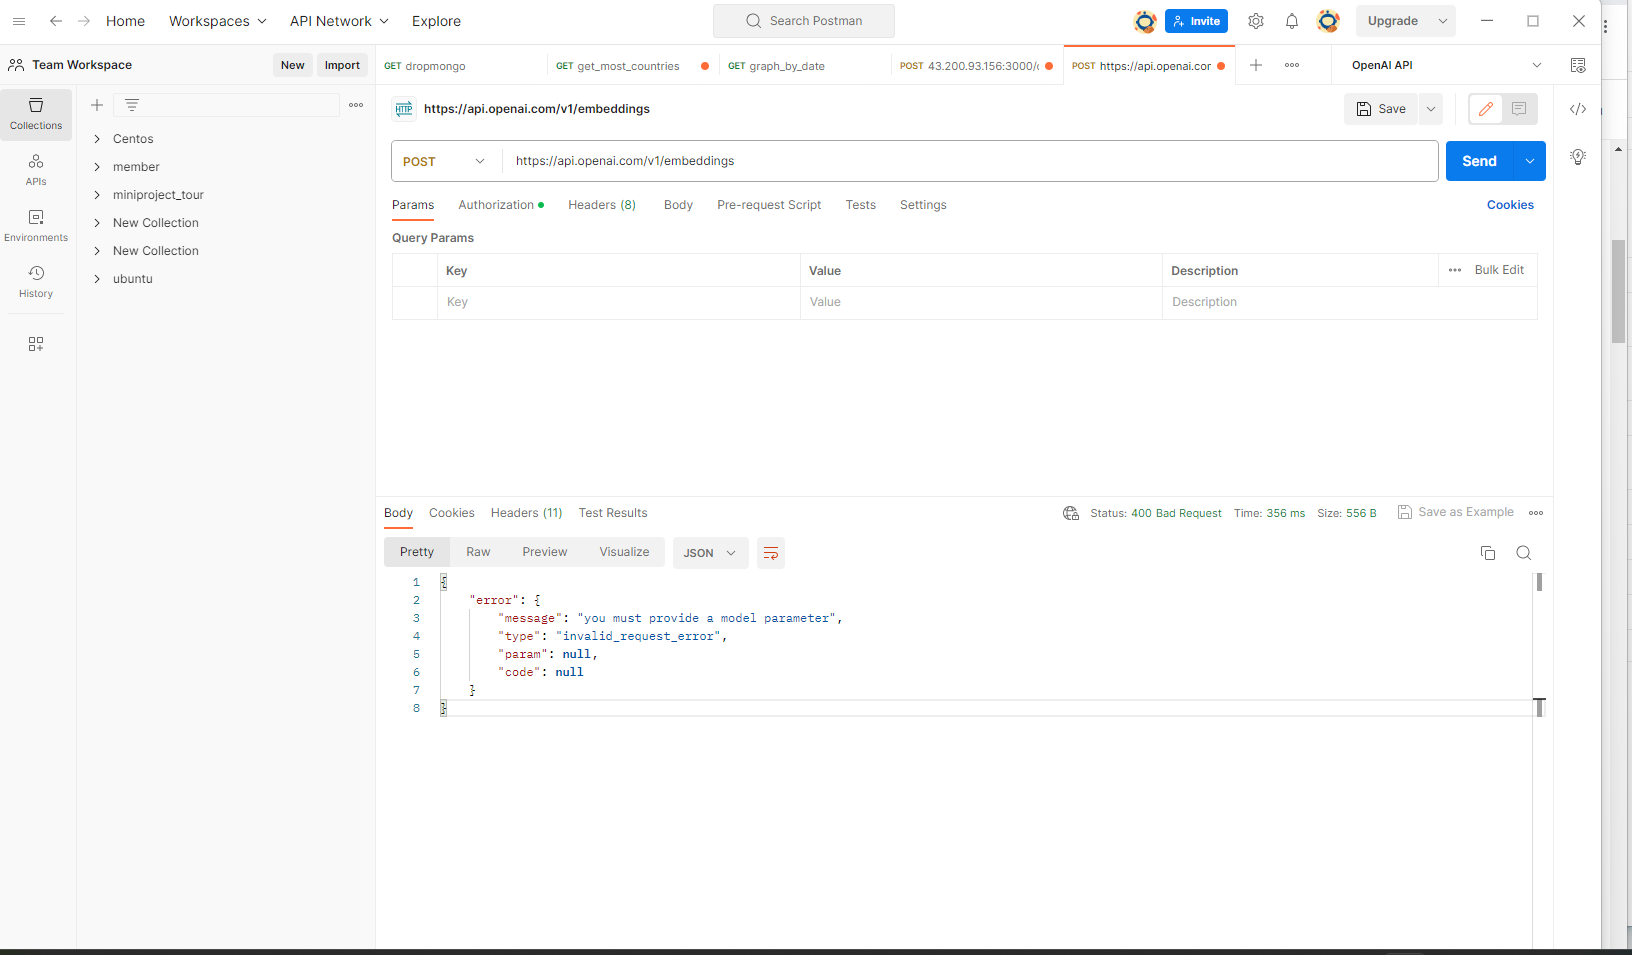The image size is (1632, 955).
Task: Open user avatar next to Upgrade
Action: [x=1328, y=21]
